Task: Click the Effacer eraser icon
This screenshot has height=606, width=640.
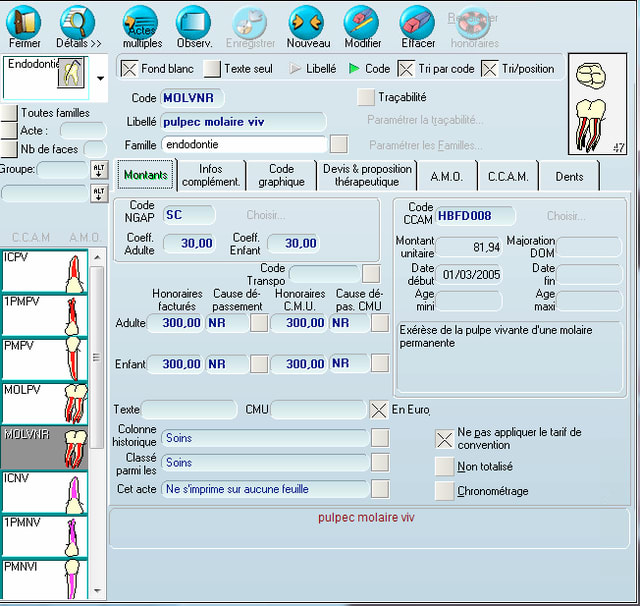Action: (x=417, y=22)
